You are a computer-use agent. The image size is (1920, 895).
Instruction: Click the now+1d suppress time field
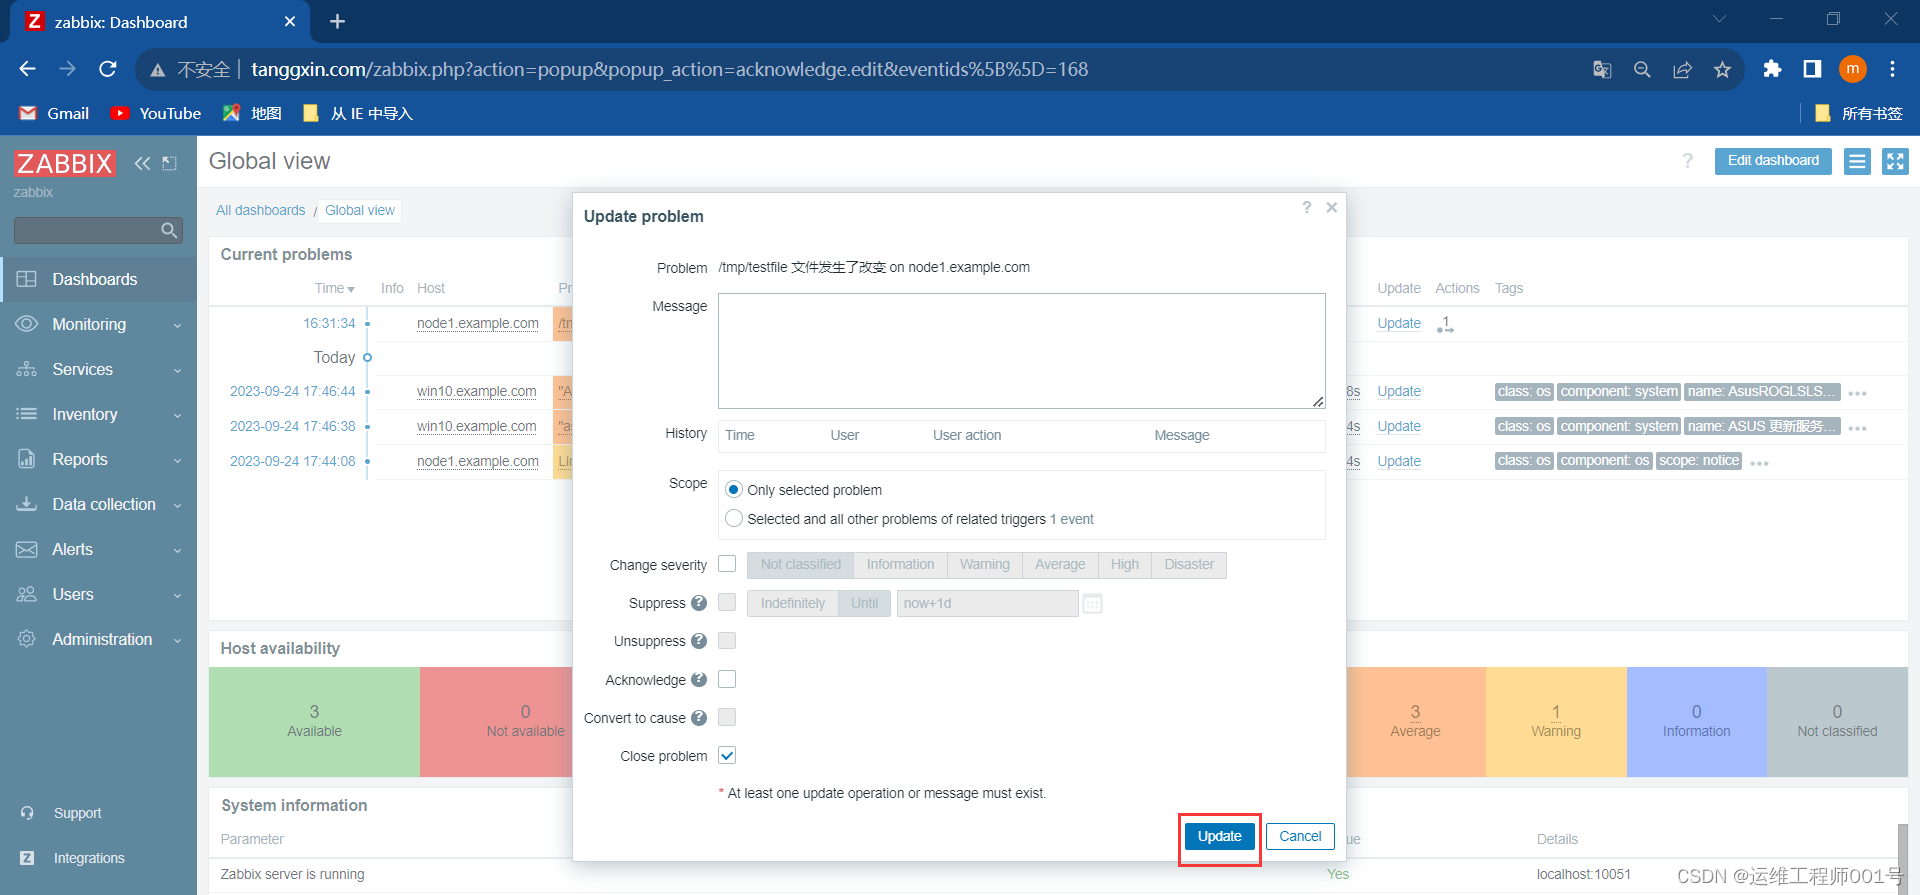[x=987, y=603]
